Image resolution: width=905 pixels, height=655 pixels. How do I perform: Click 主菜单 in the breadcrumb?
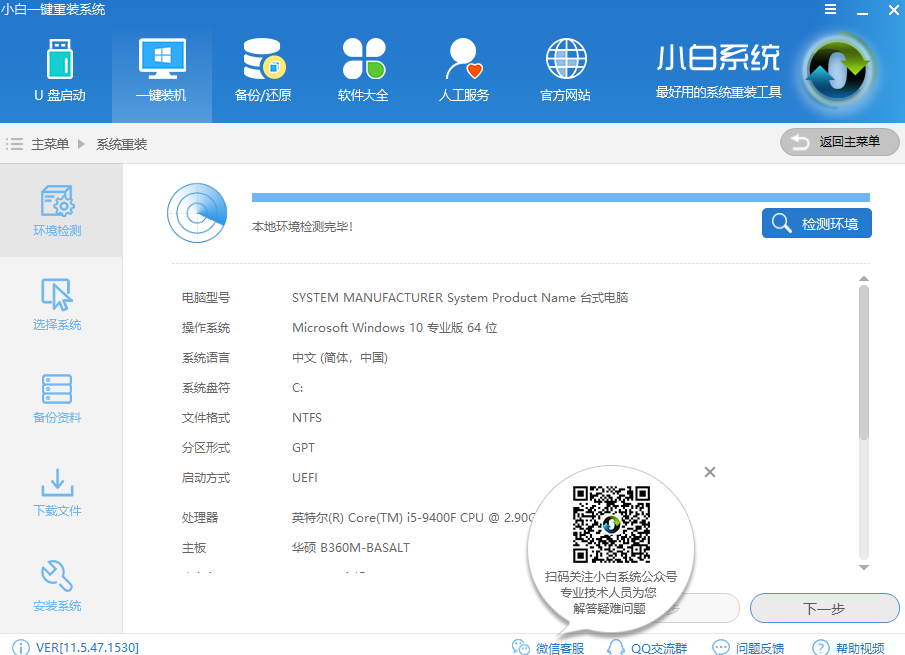(x=50, y=144)
